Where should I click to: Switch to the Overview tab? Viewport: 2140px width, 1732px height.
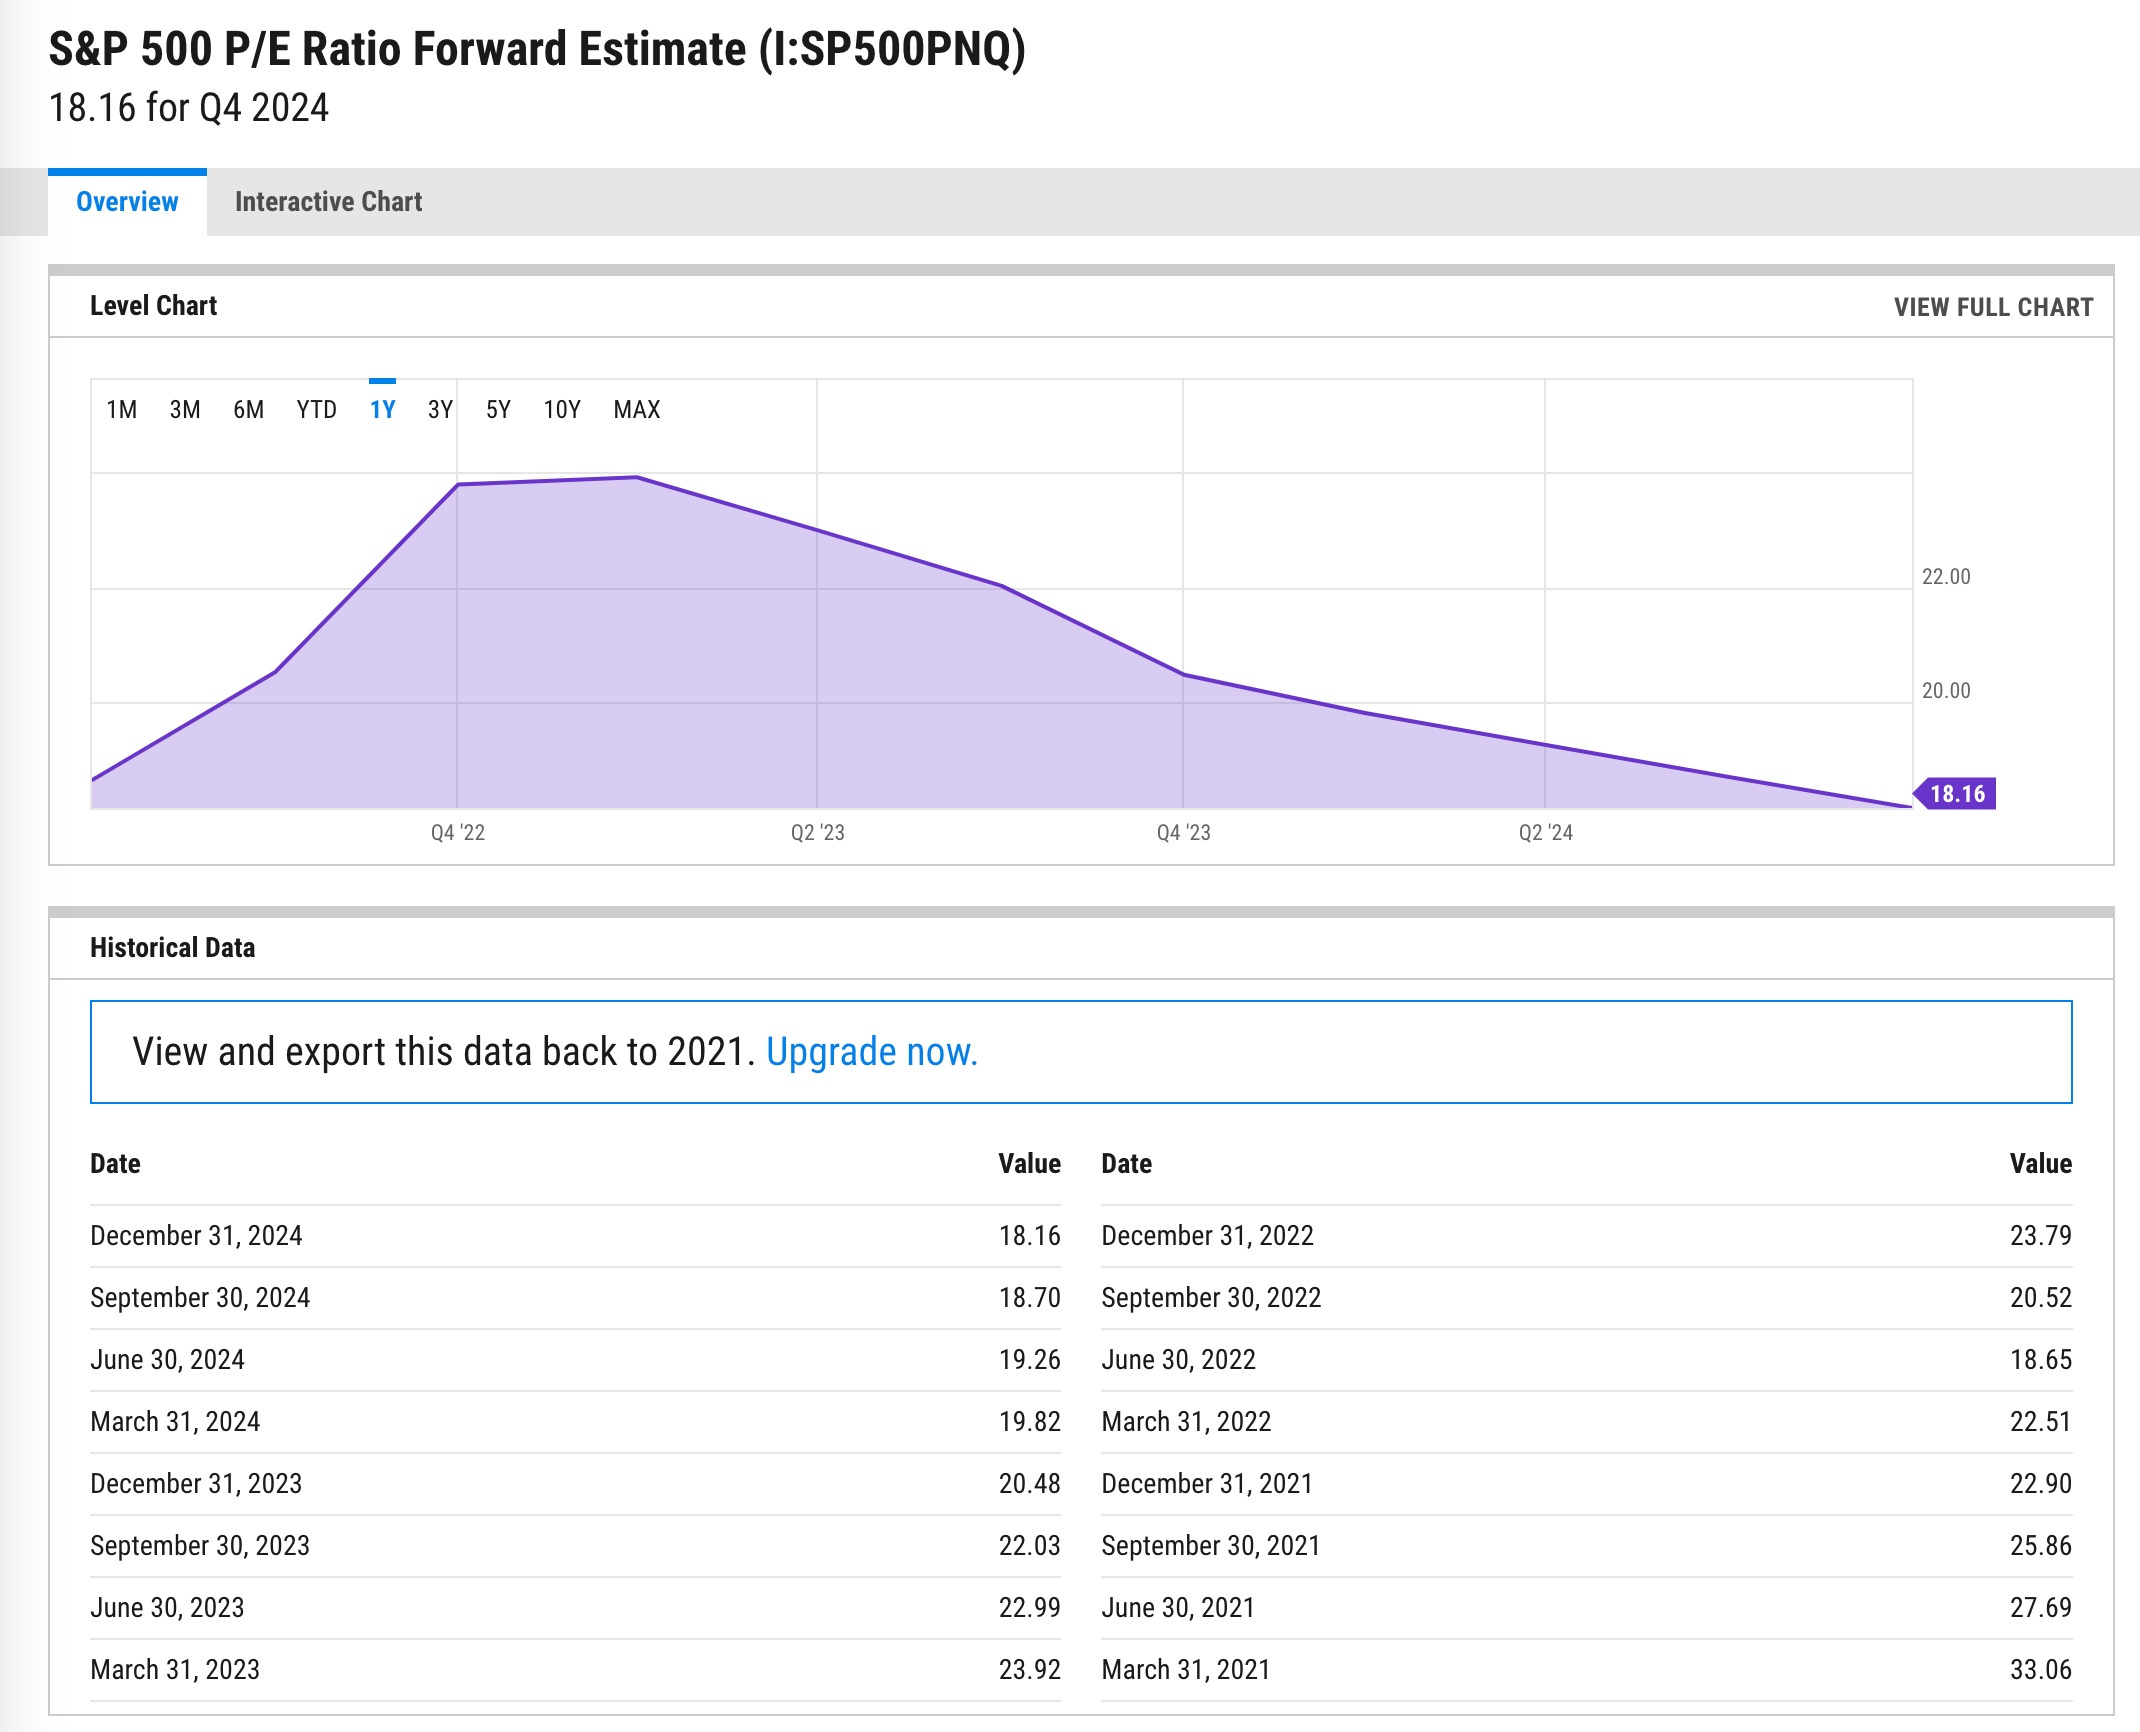127,202
